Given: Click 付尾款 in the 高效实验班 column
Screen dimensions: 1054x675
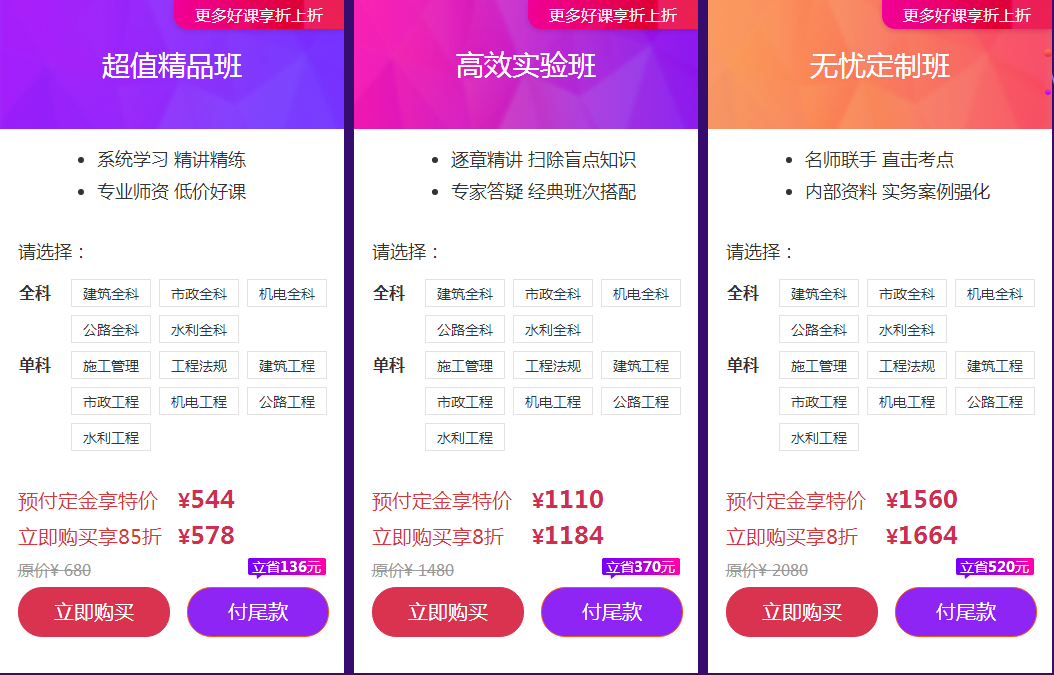Looking at the screenshot, I should pyautogui.click(x=611, y=613).
